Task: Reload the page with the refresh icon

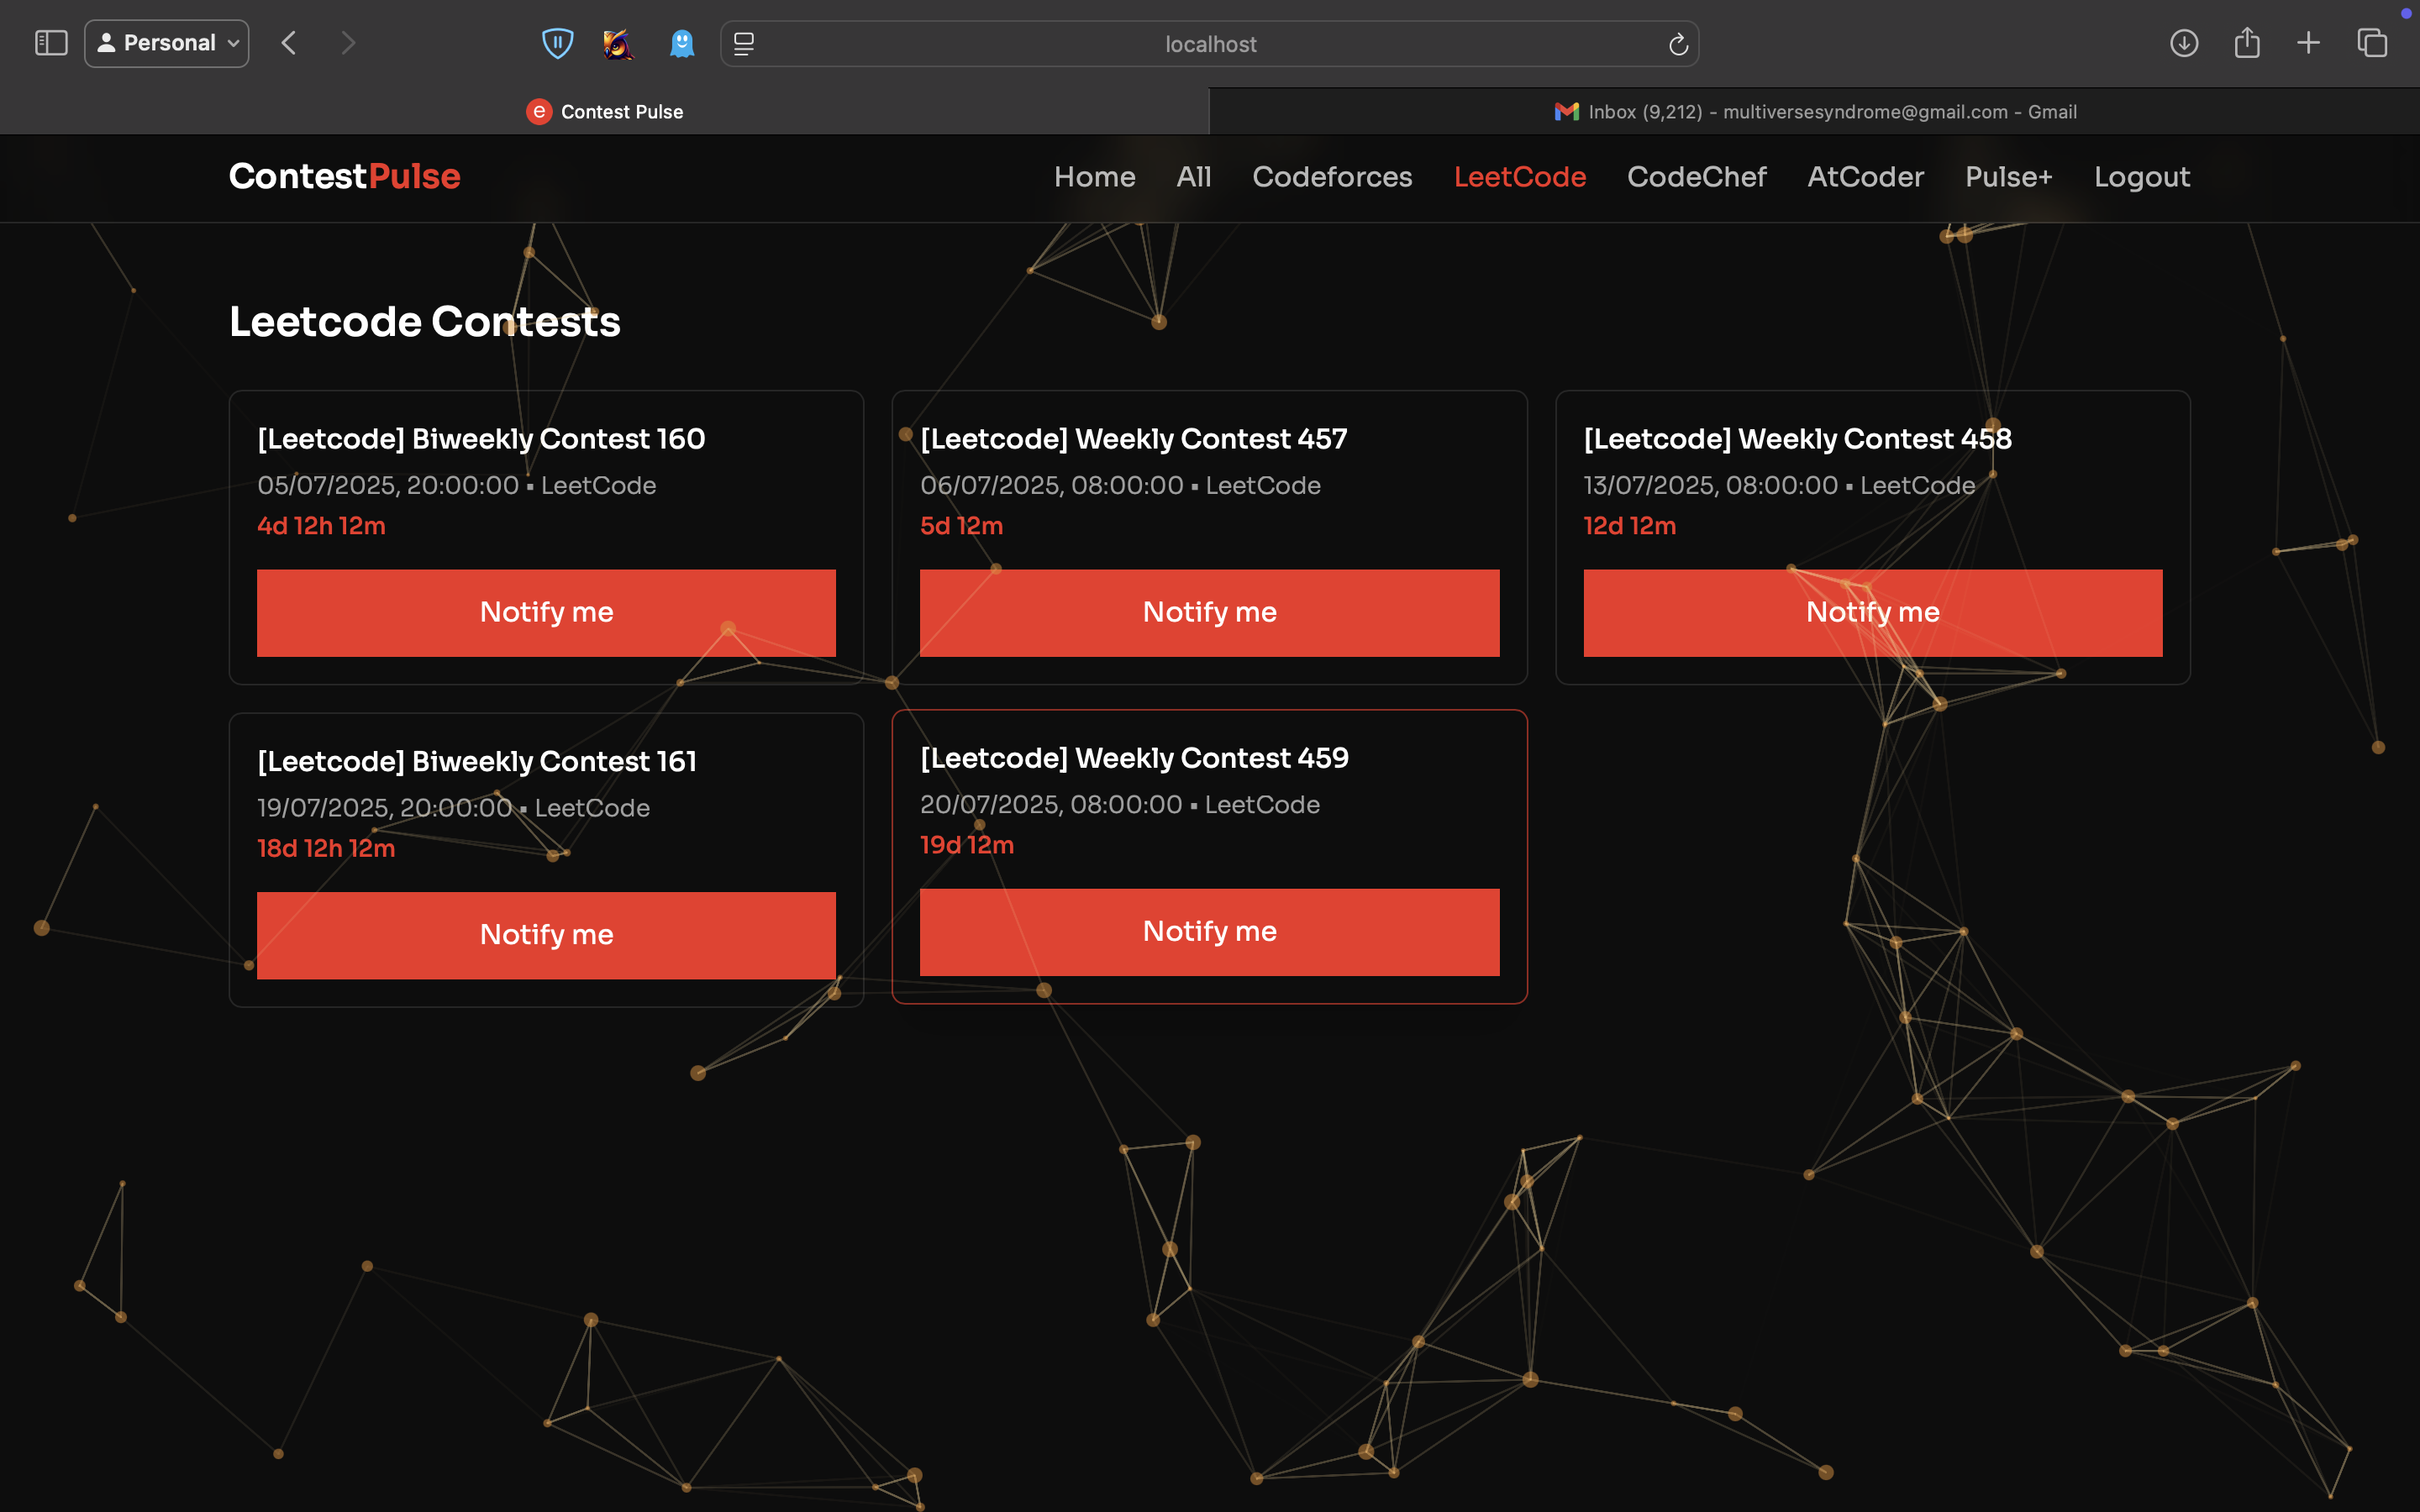Action: 1678,44
